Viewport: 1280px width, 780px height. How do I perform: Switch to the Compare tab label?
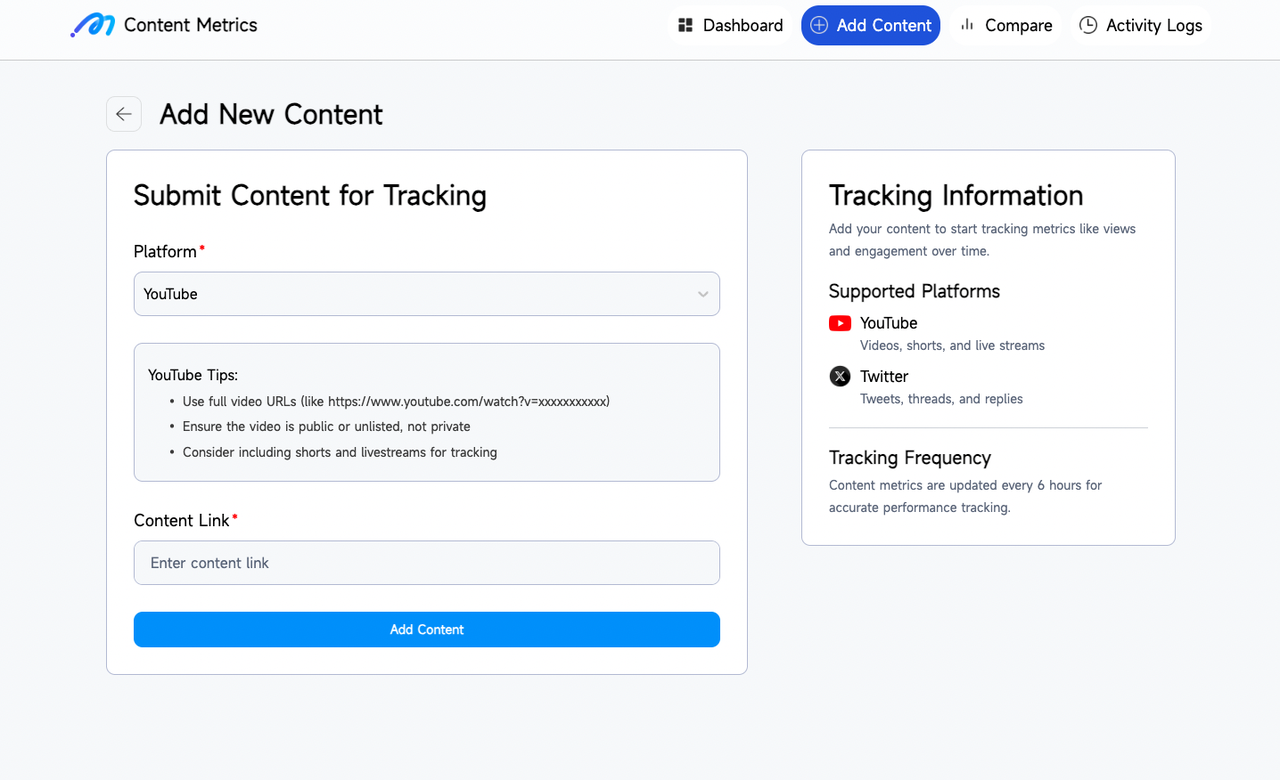tap(1018, 25)
